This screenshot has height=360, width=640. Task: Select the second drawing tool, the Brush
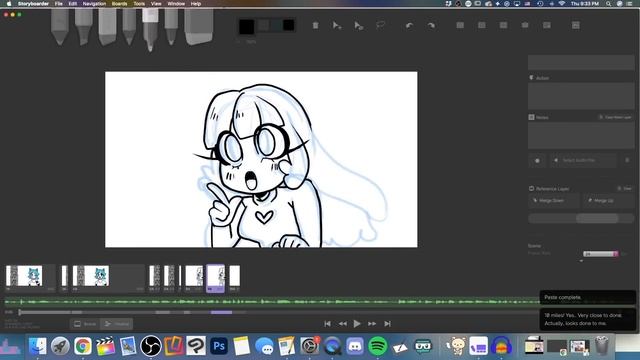pos(84,26)
